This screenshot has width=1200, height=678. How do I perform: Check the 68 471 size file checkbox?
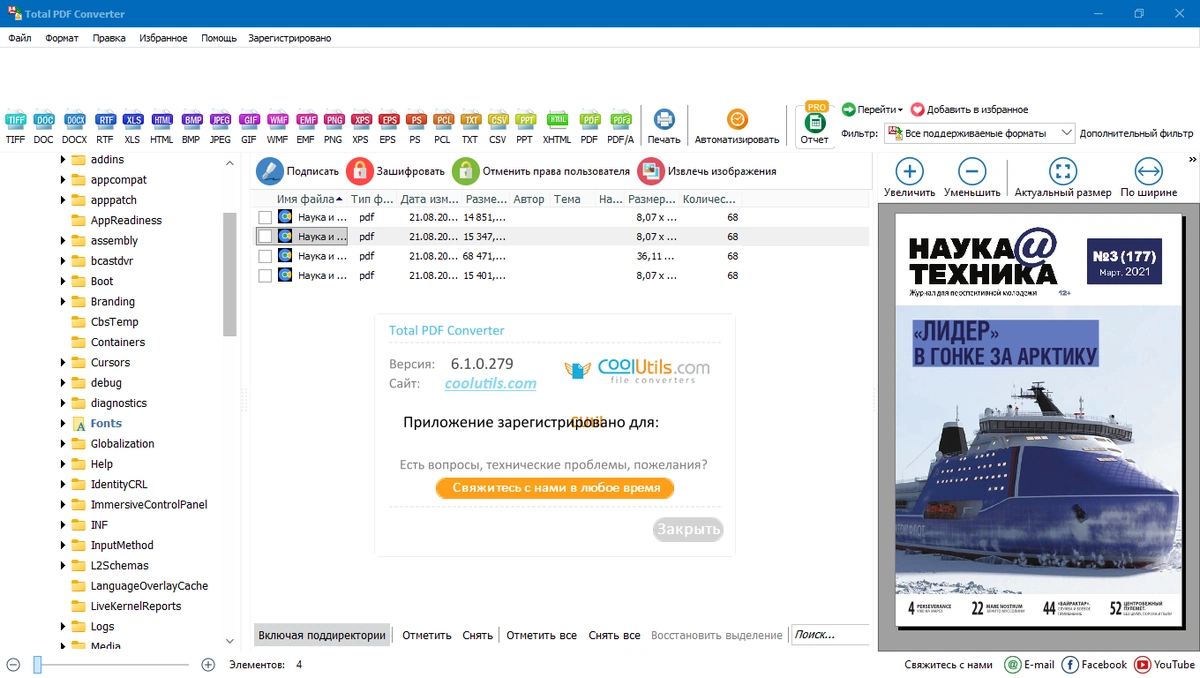click(265, 256)
